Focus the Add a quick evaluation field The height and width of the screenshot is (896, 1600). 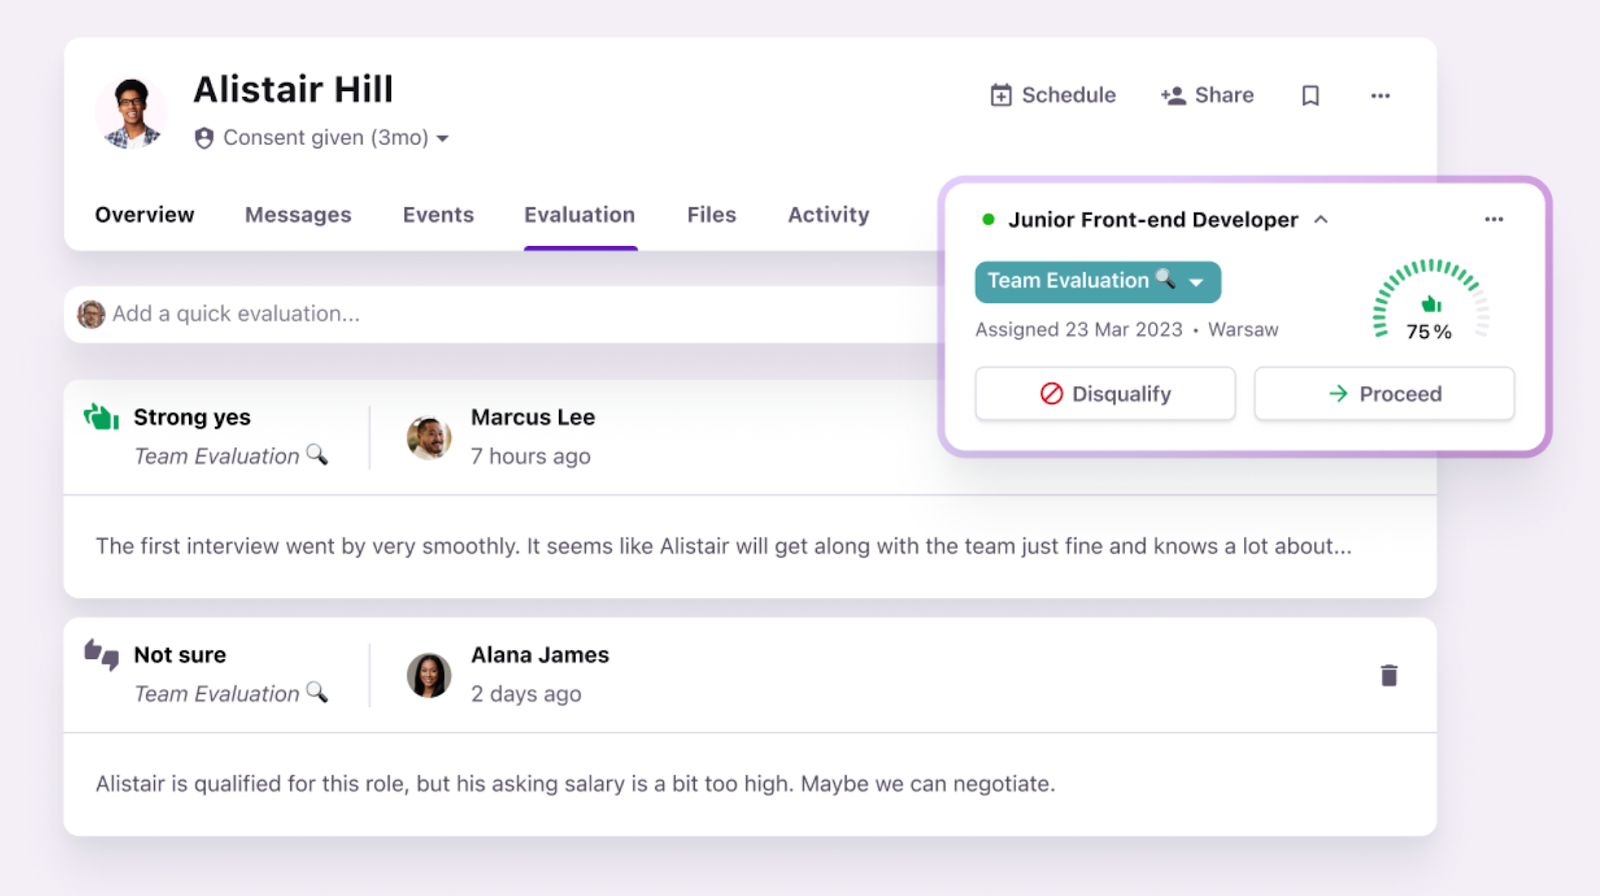(x=500, y=314)
